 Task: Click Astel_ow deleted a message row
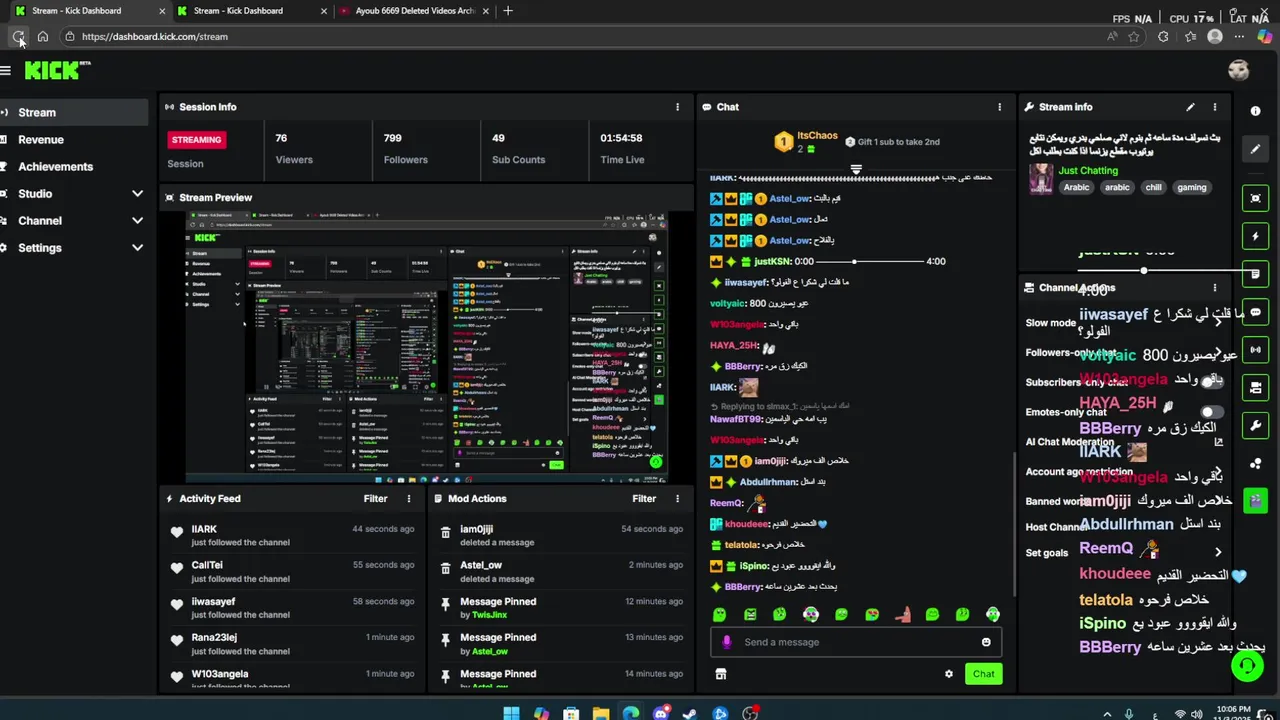pyautogui.click(x=561, y=571)
